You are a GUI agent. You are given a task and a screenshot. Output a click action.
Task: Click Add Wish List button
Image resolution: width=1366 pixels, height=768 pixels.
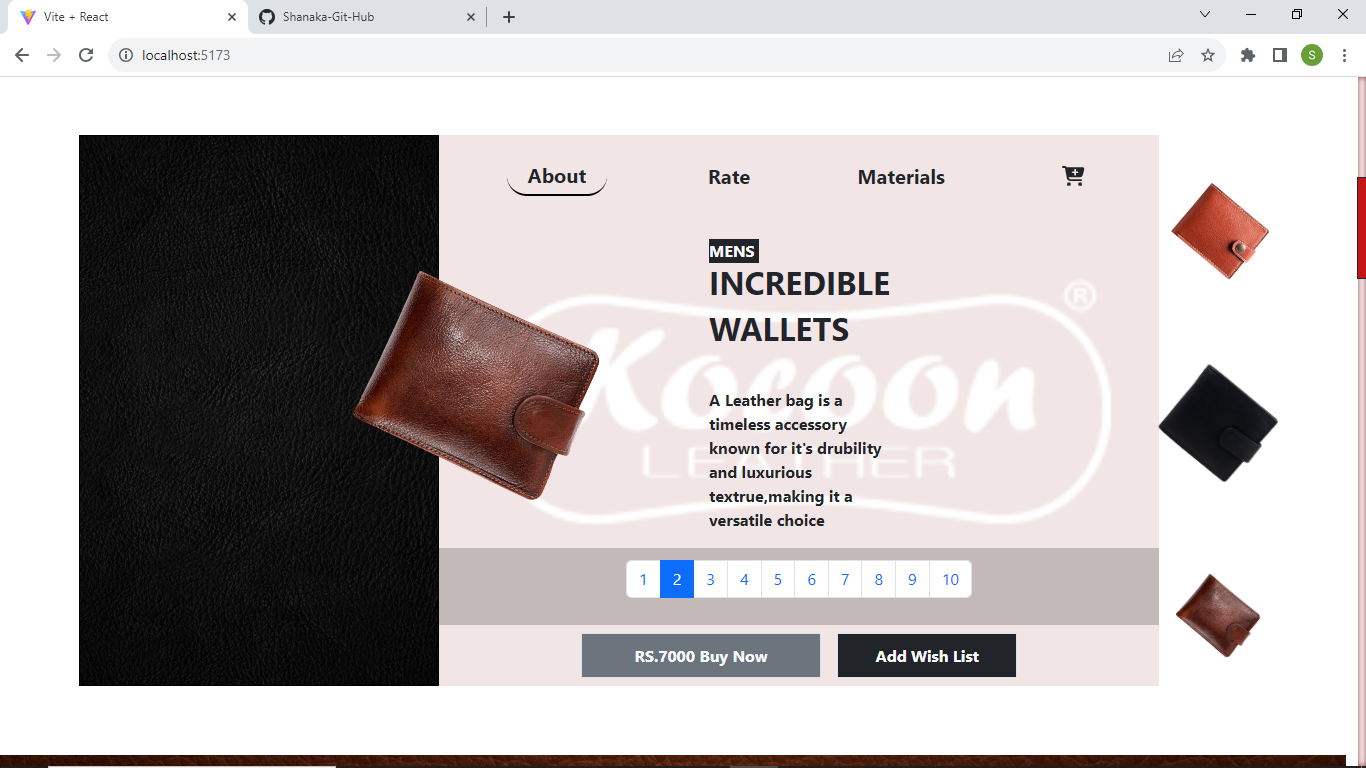[927, 656]
